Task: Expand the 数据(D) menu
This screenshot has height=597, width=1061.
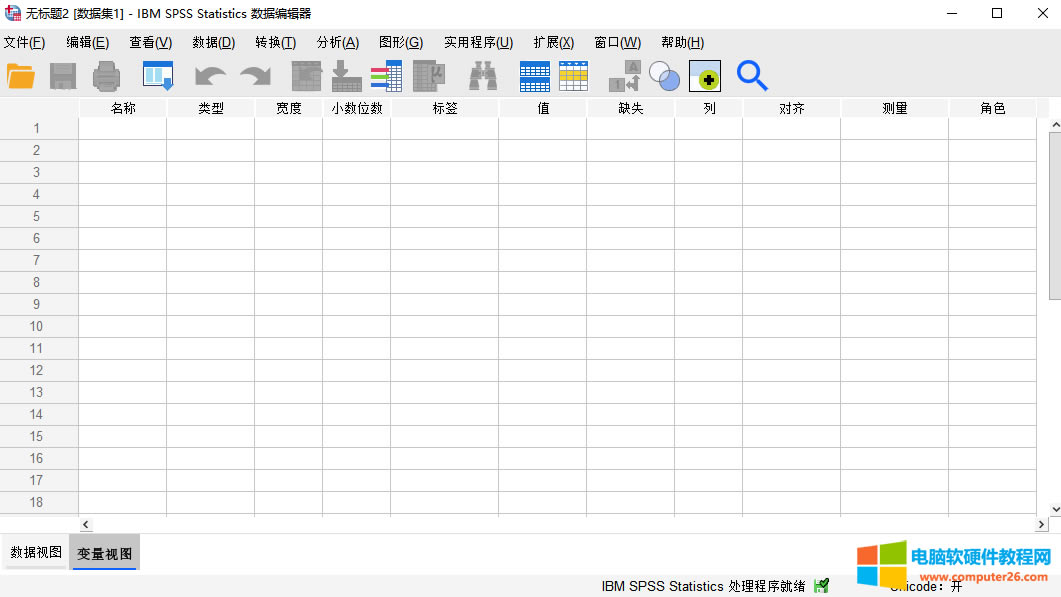Action: (x=213, y=42)
